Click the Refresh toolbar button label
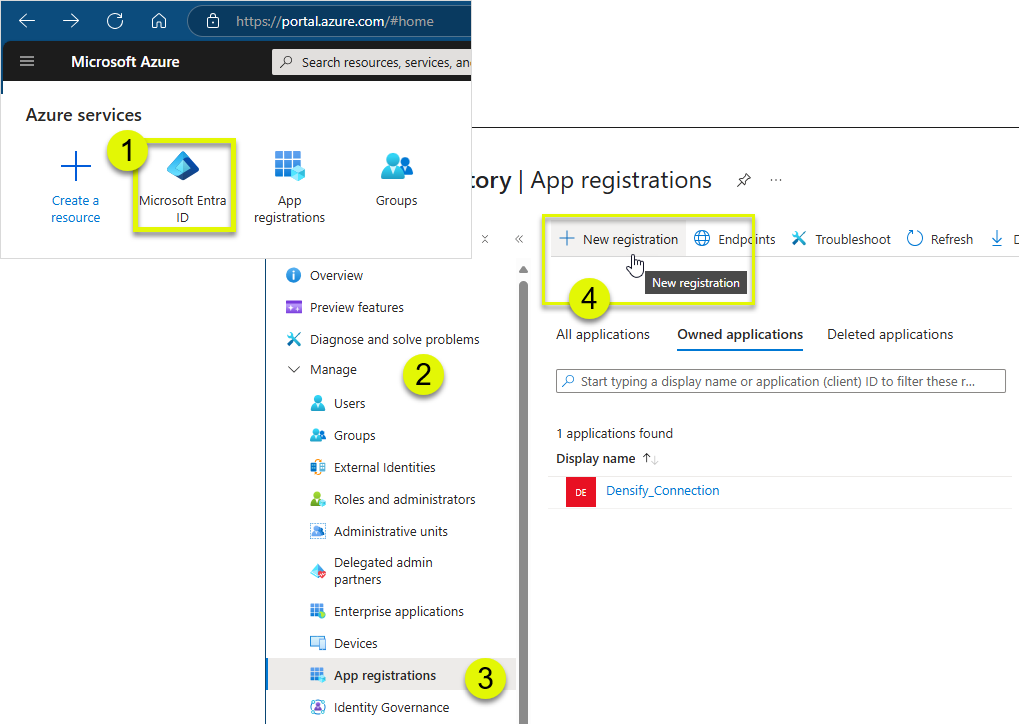 (x=951, y=239)
